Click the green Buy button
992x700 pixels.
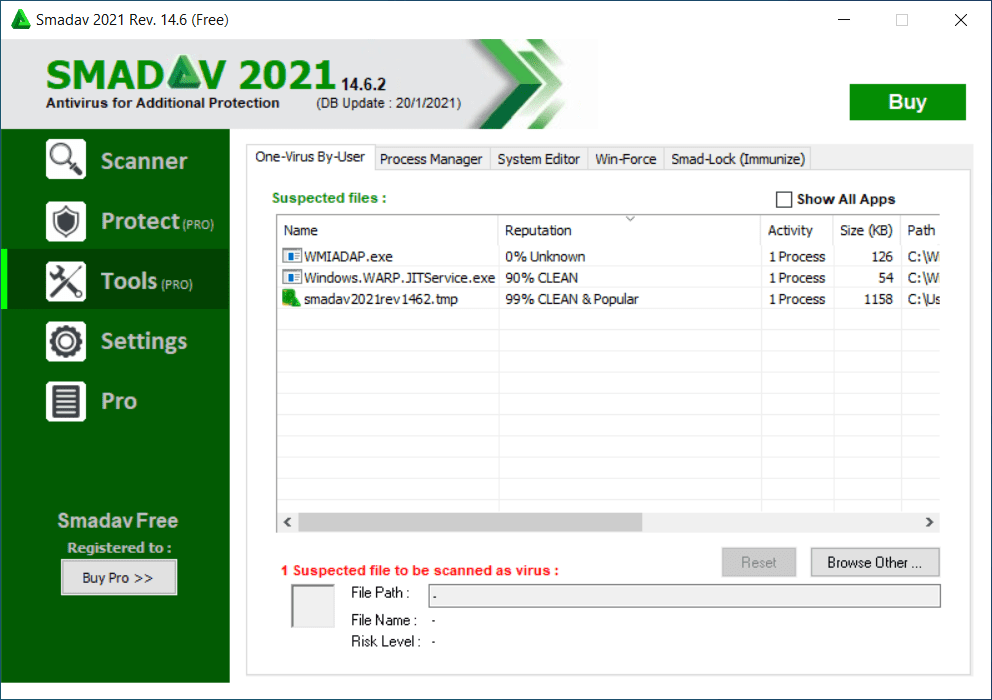tap(907, 102)
